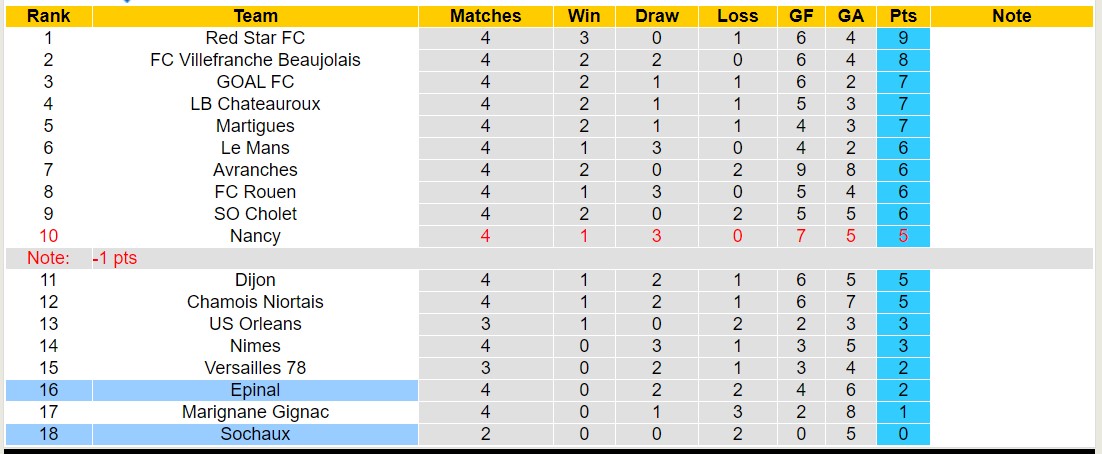Click the highlighted Sochaux team name
The image size is (1102, 454).
point(255,434)
